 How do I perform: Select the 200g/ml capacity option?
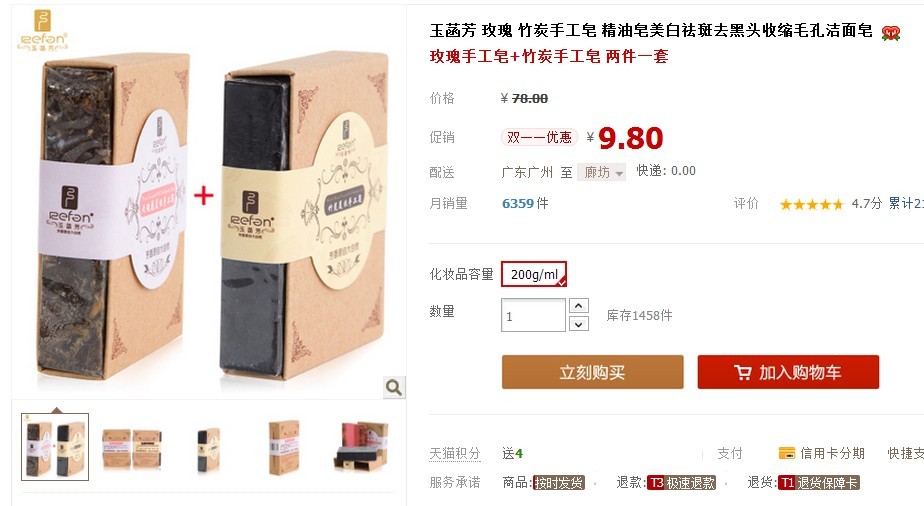coord(534,275)
